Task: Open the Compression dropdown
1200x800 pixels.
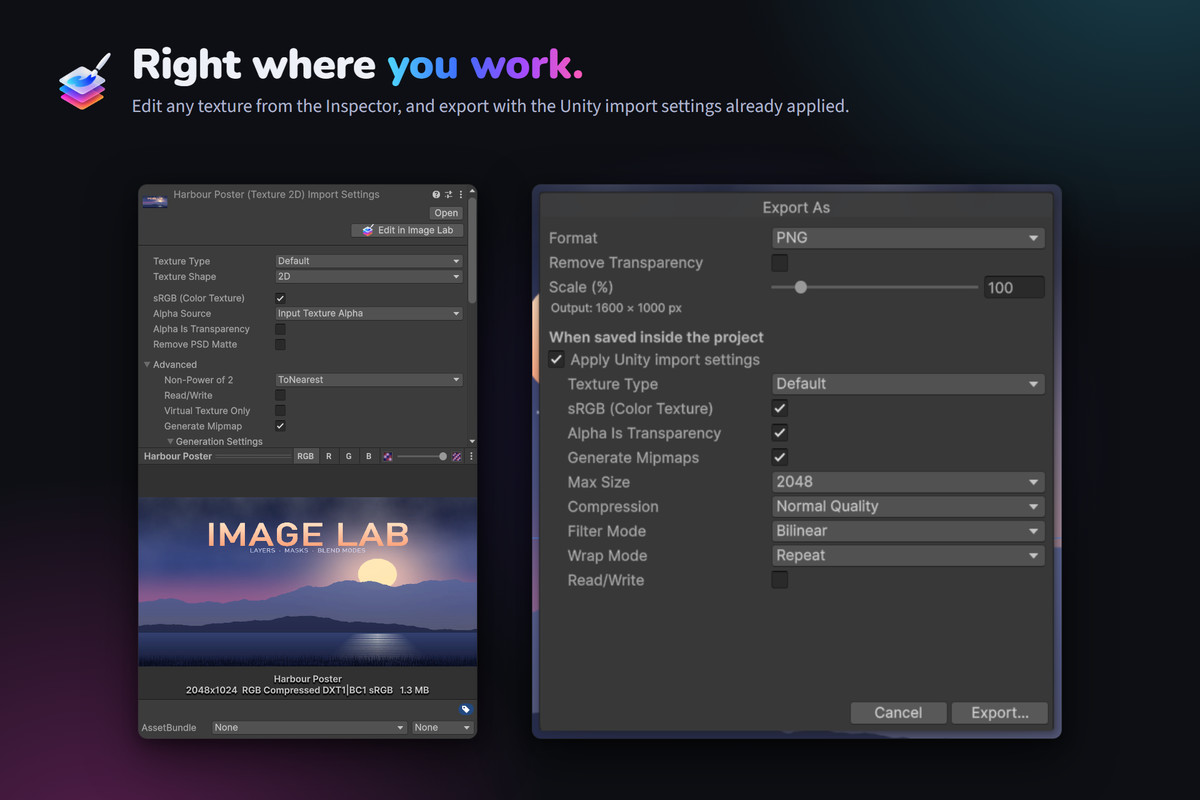Action: pos(908,507)
